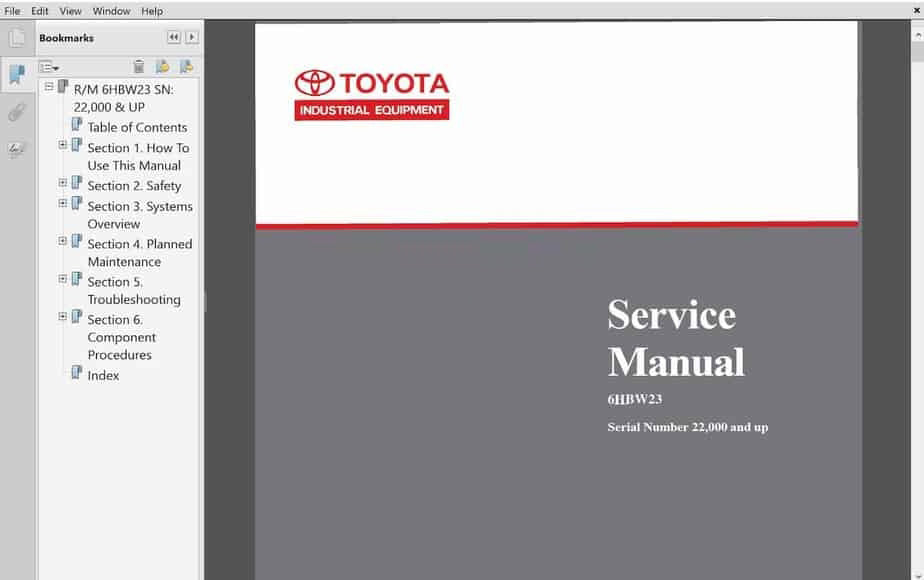Open the bookmark options dropdown menu
This screenshot has height=580, width=924.
click(x=49, y=67)
